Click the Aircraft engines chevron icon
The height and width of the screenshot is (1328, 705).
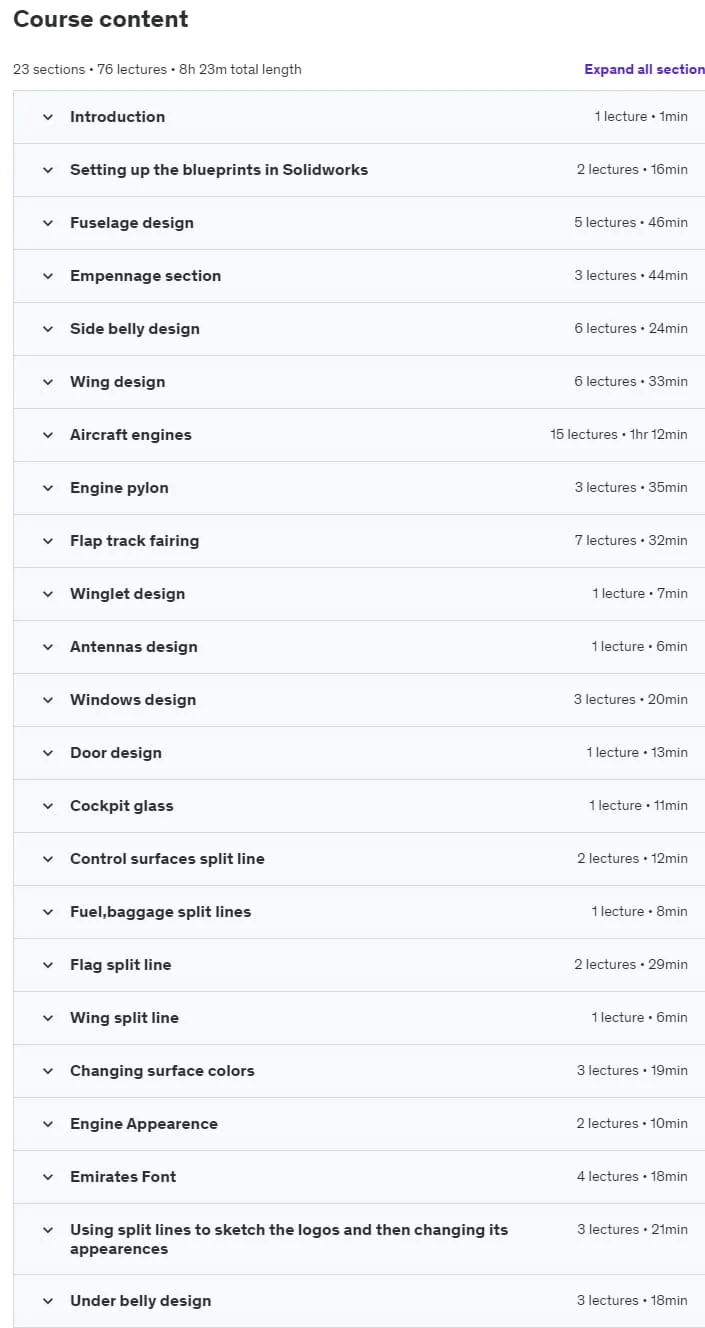(47, 435)
